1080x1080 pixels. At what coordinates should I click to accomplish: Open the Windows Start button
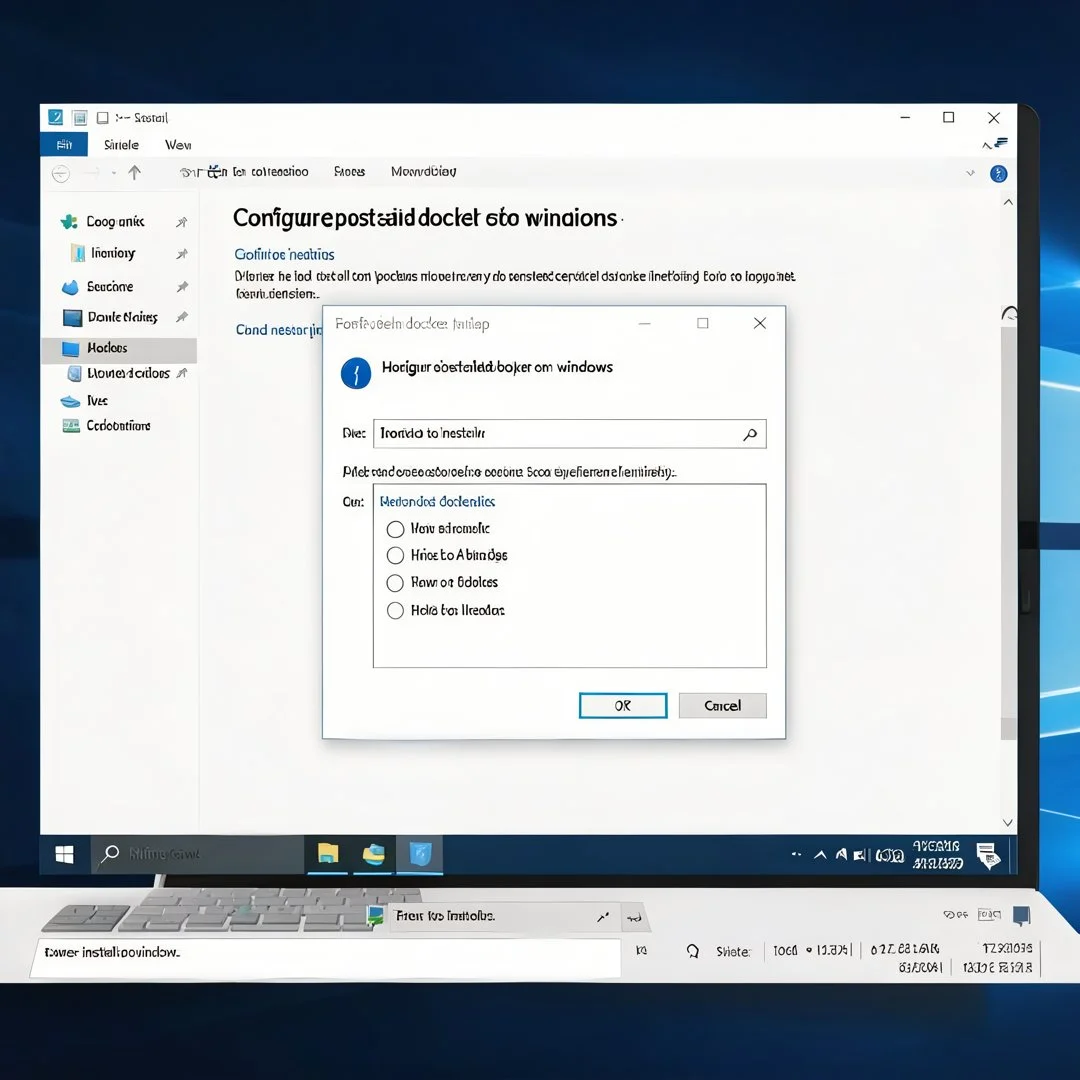(65, 855)
